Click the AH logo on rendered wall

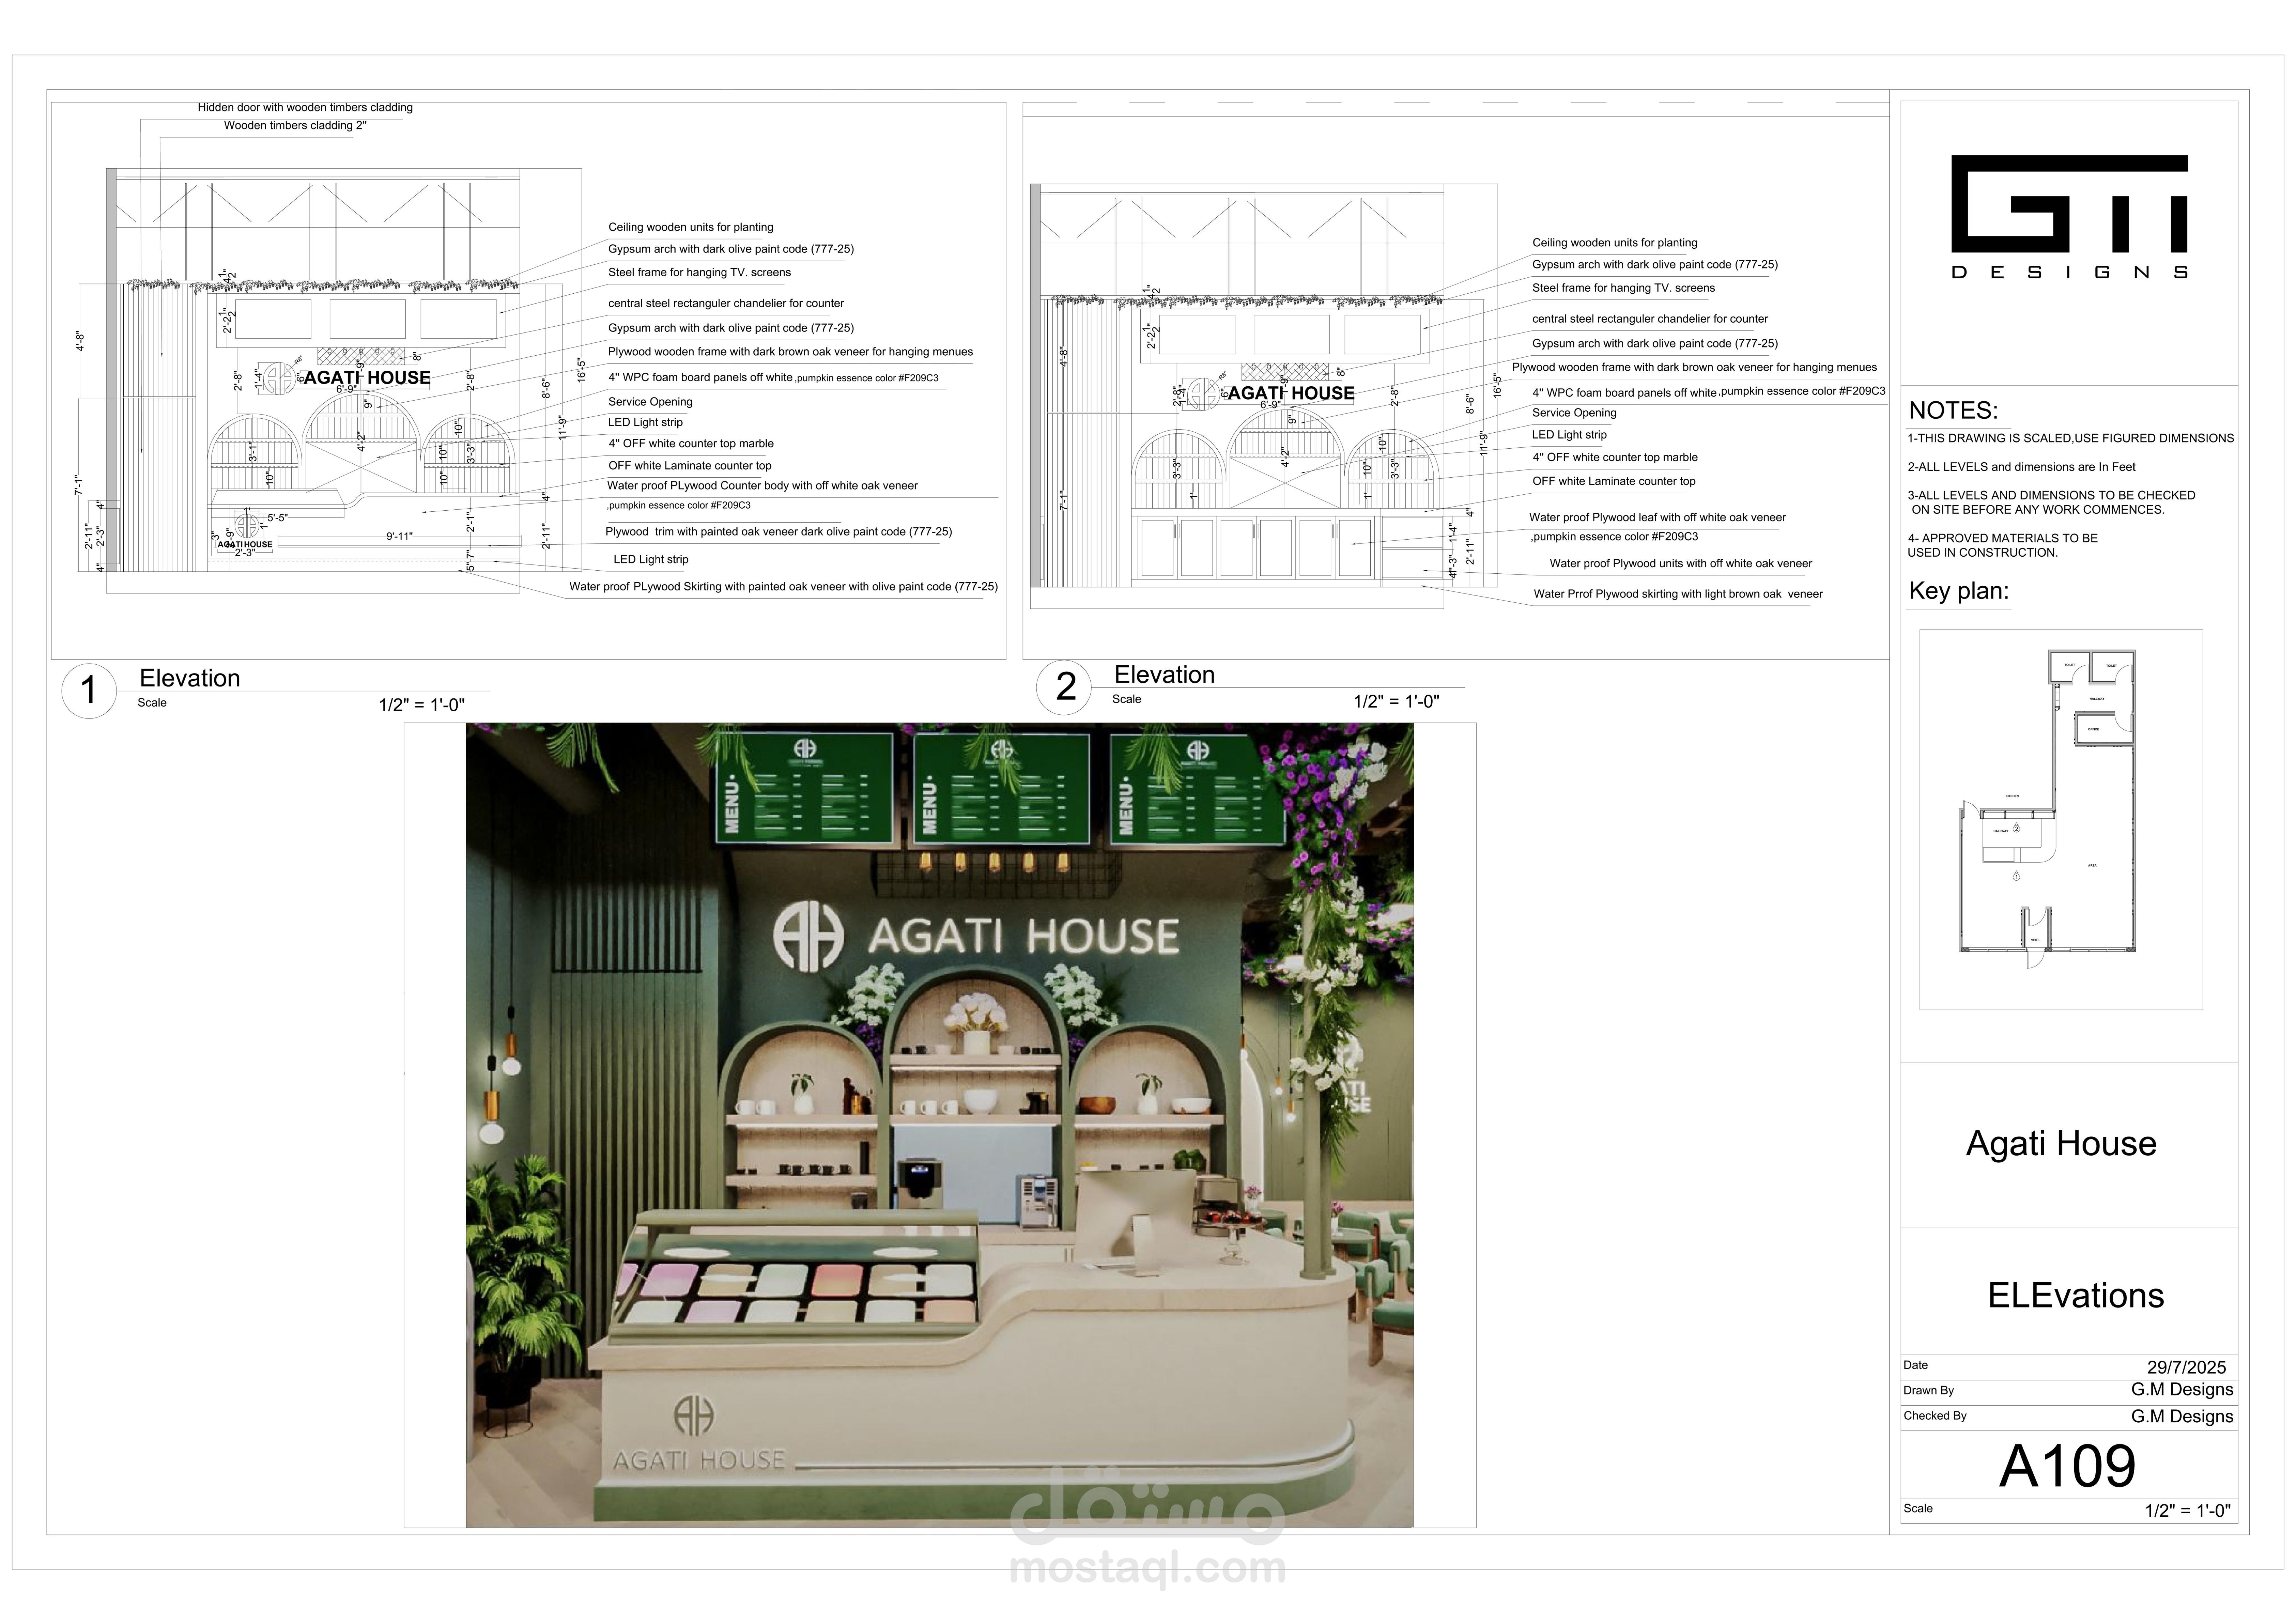click(808, 936)
